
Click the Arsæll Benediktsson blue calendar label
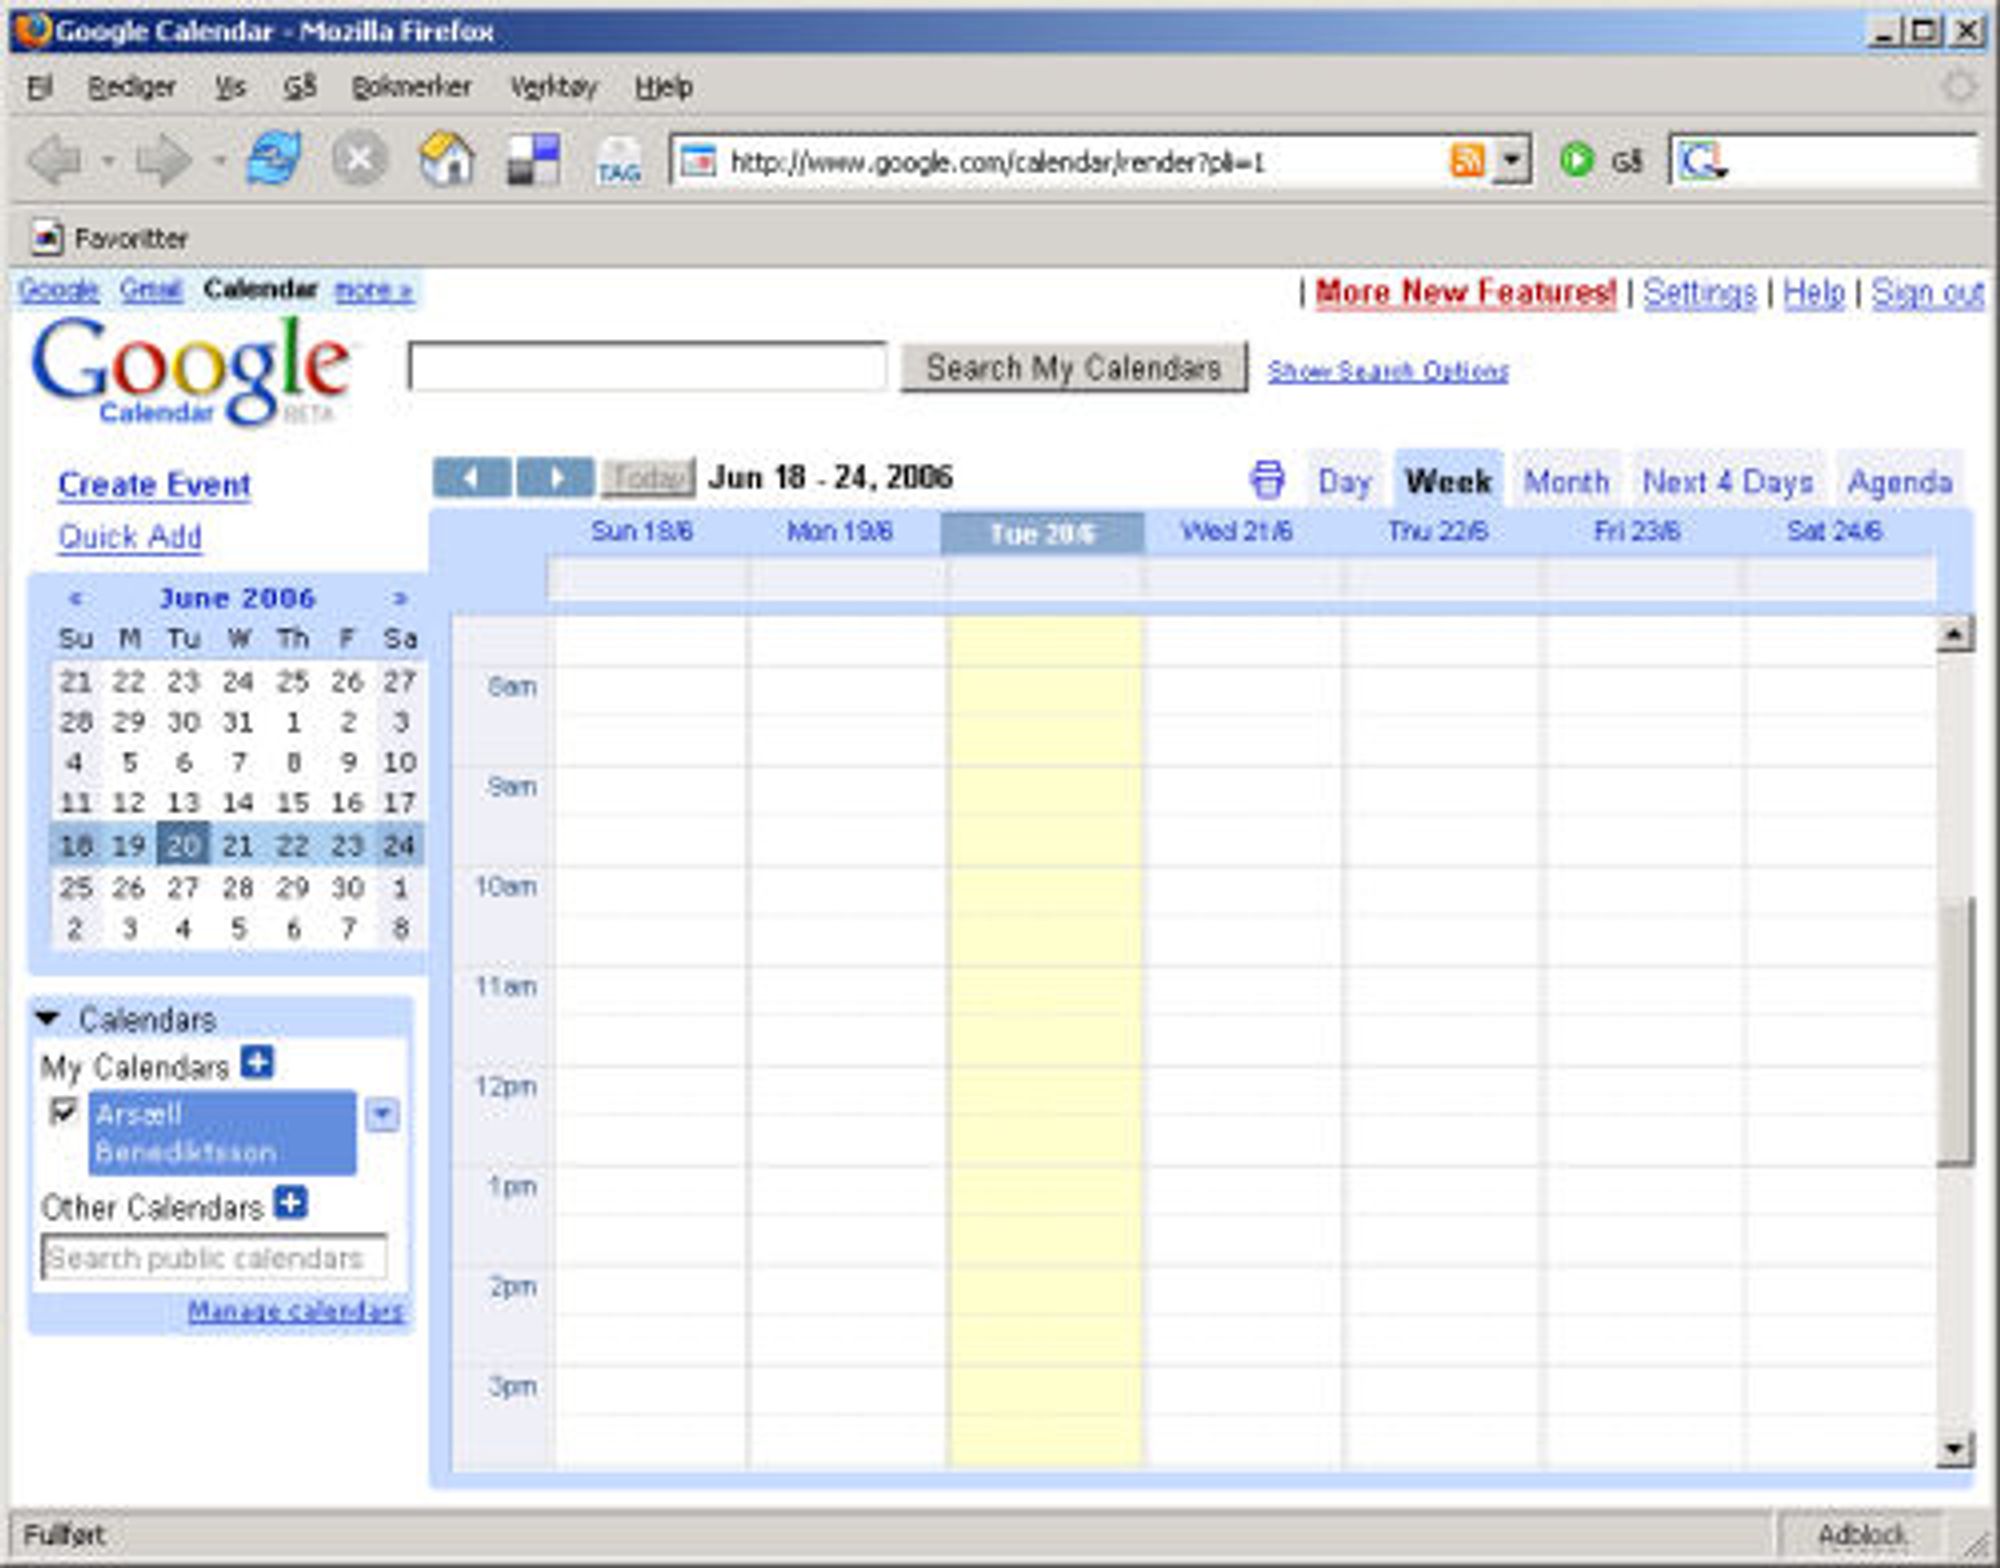[x=222, y=1132]
